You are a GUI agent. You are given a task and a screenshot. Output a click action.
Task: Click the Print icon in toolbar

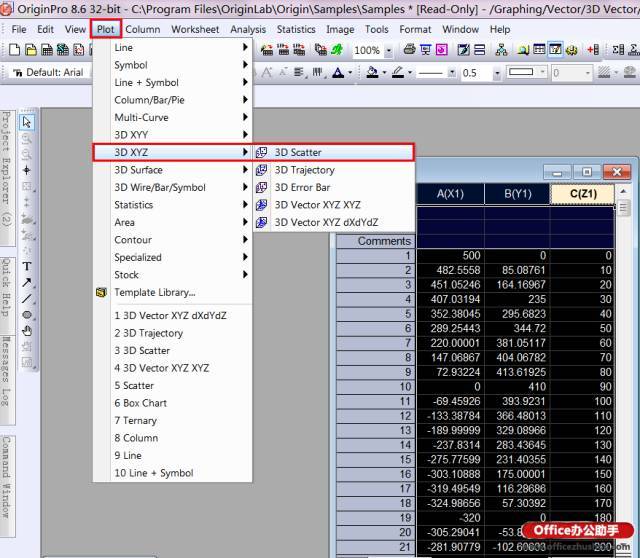point(409,50)
